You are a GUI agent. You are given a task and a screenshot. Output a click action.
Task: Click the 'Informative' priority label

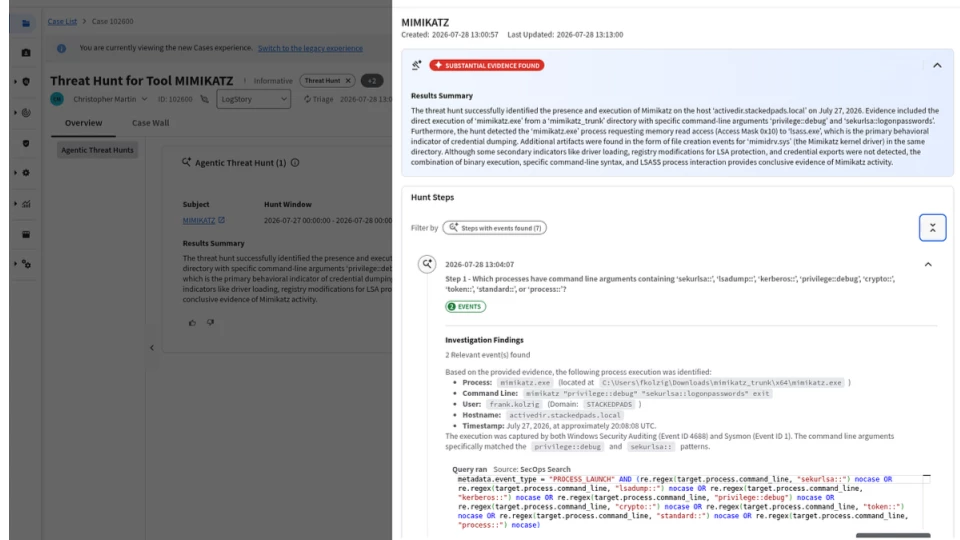pos(273,81)
